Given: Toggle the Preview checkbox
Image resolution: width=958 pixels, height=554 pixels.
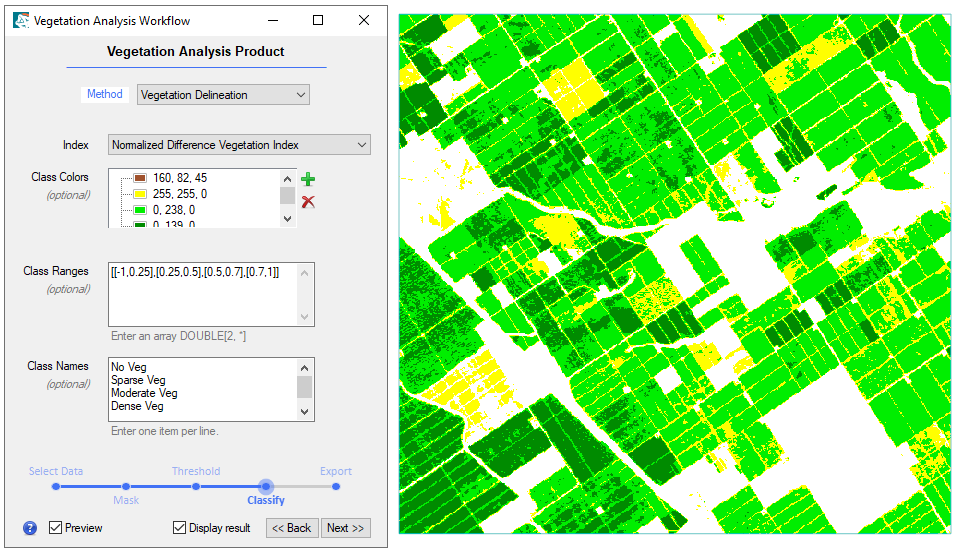Looking at the screenshot, I should pyautogui.click(x=56, y=528).
